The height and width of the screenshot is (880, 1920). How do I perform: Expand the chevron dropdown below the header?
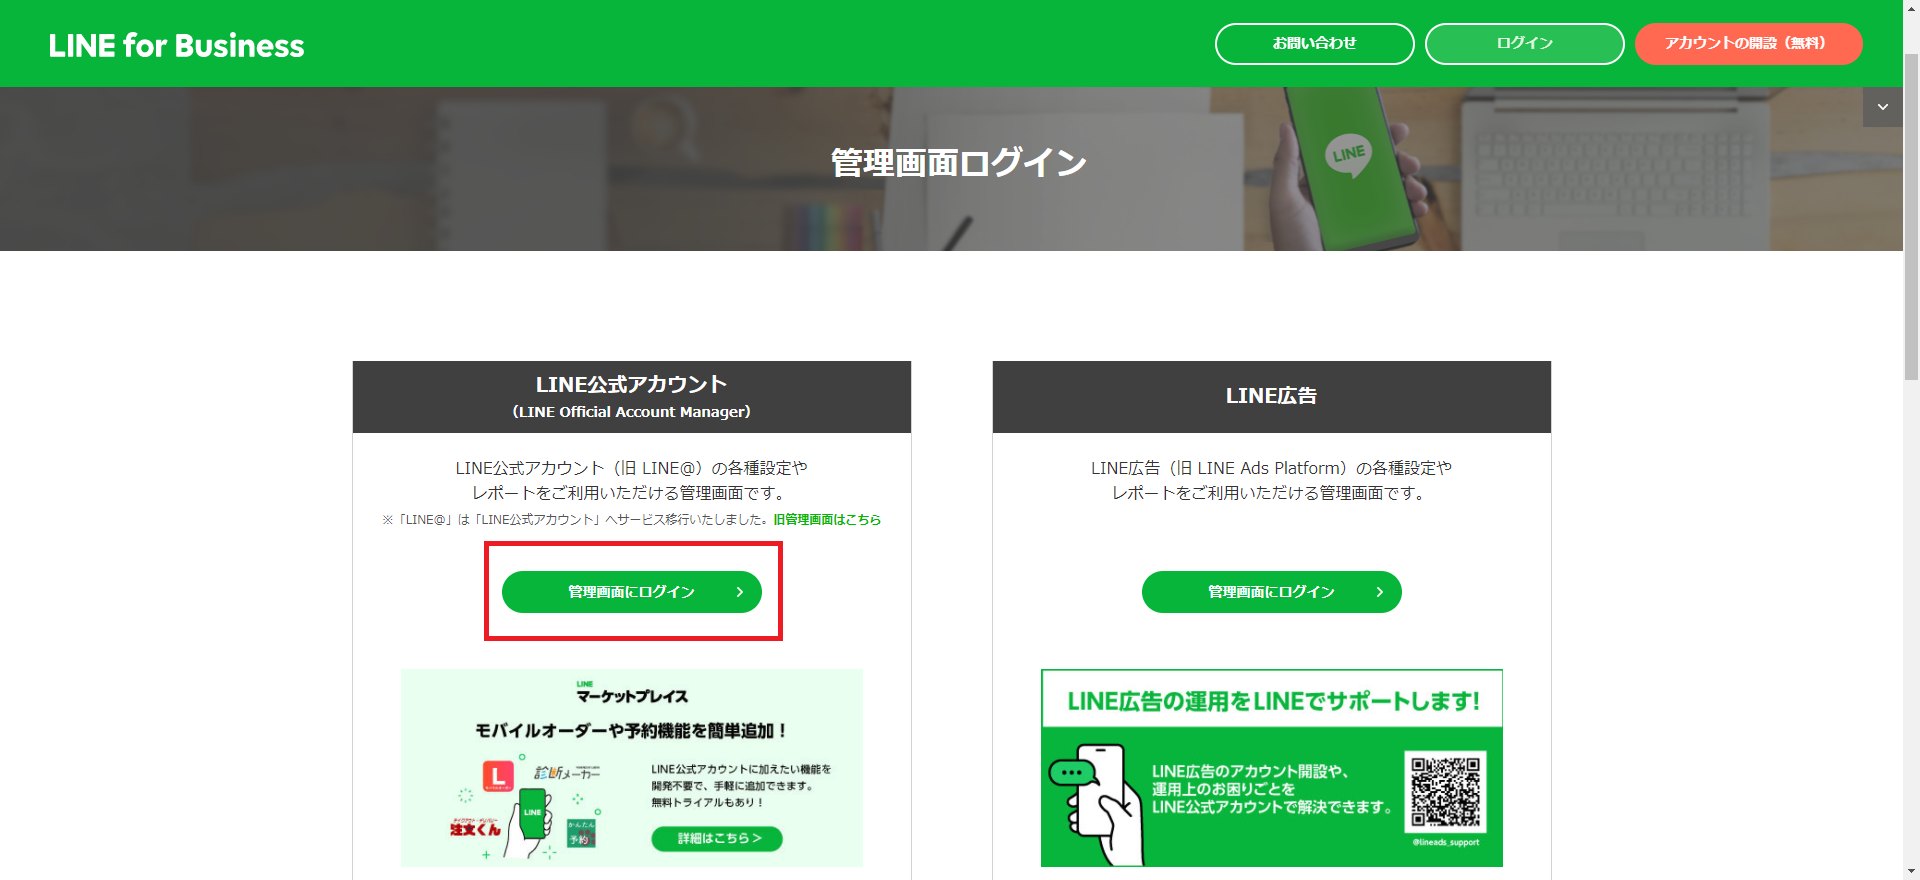tap(1882, 107)
